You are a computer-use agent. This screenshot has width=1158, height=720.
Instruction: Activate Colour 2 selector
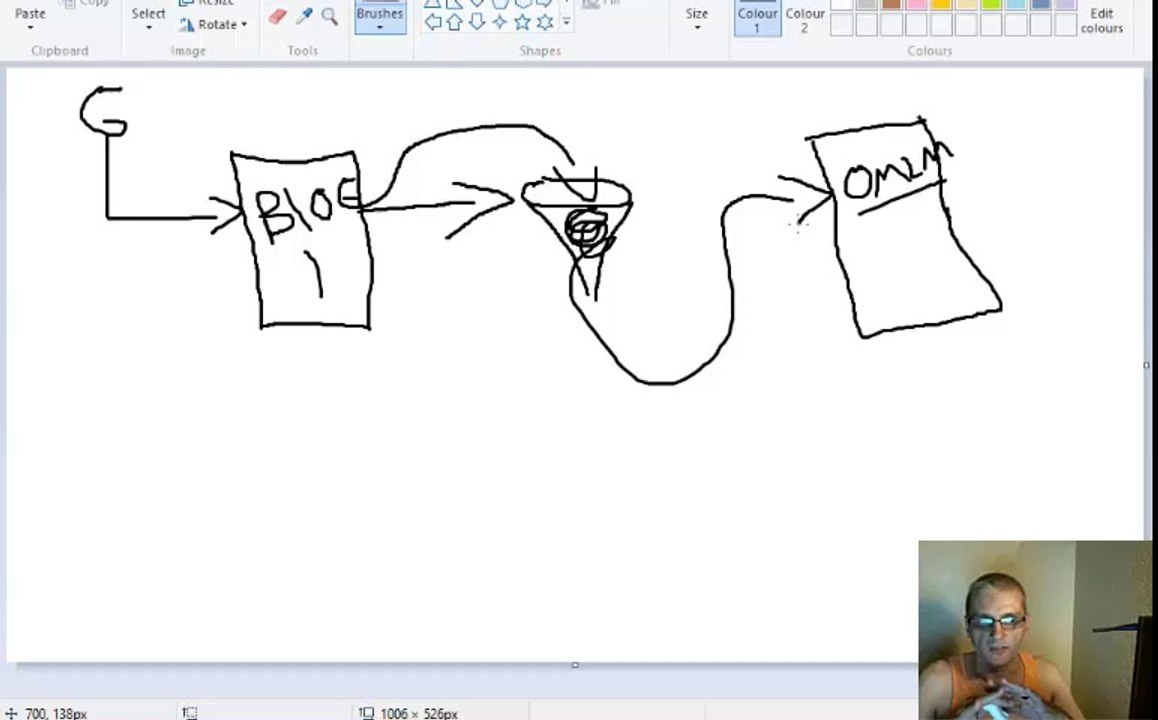click(x=805, y=20)
